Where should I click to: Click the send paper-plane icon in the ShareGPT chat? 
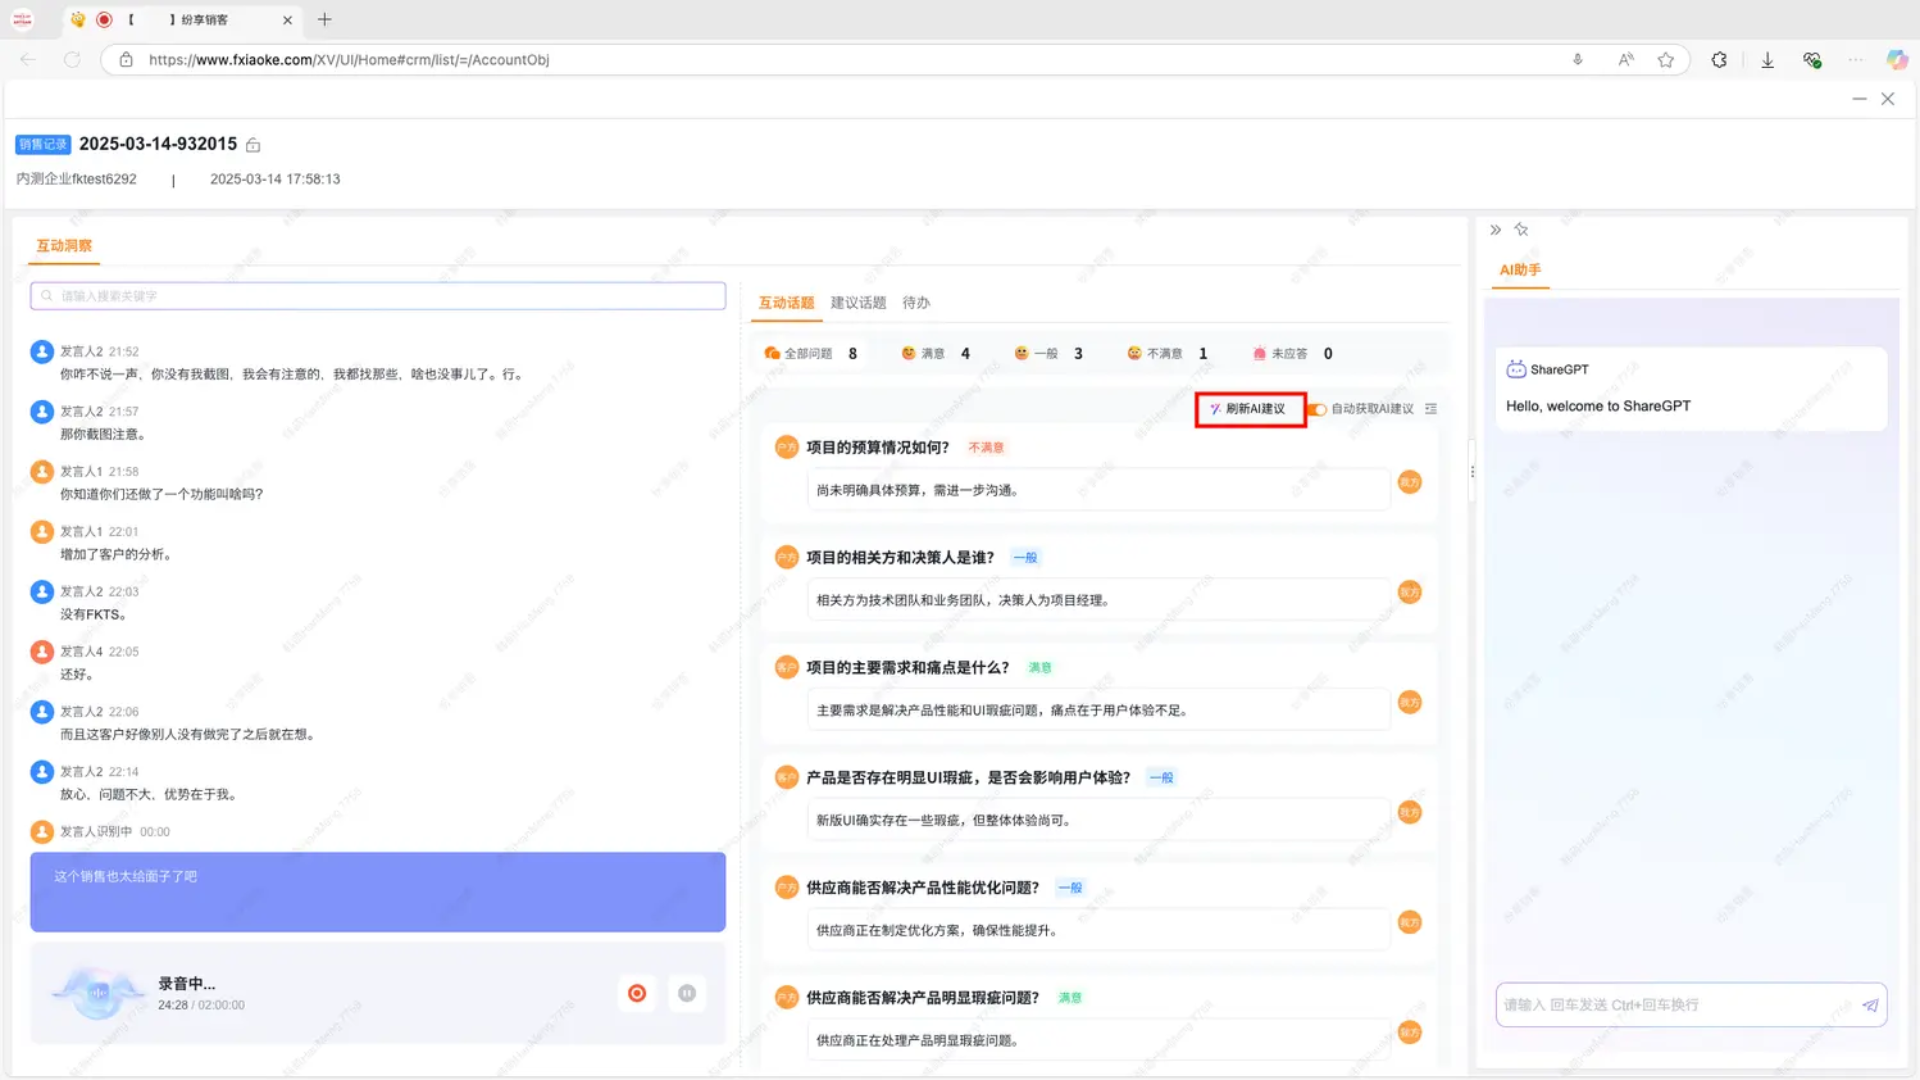coord(1869,1005)
